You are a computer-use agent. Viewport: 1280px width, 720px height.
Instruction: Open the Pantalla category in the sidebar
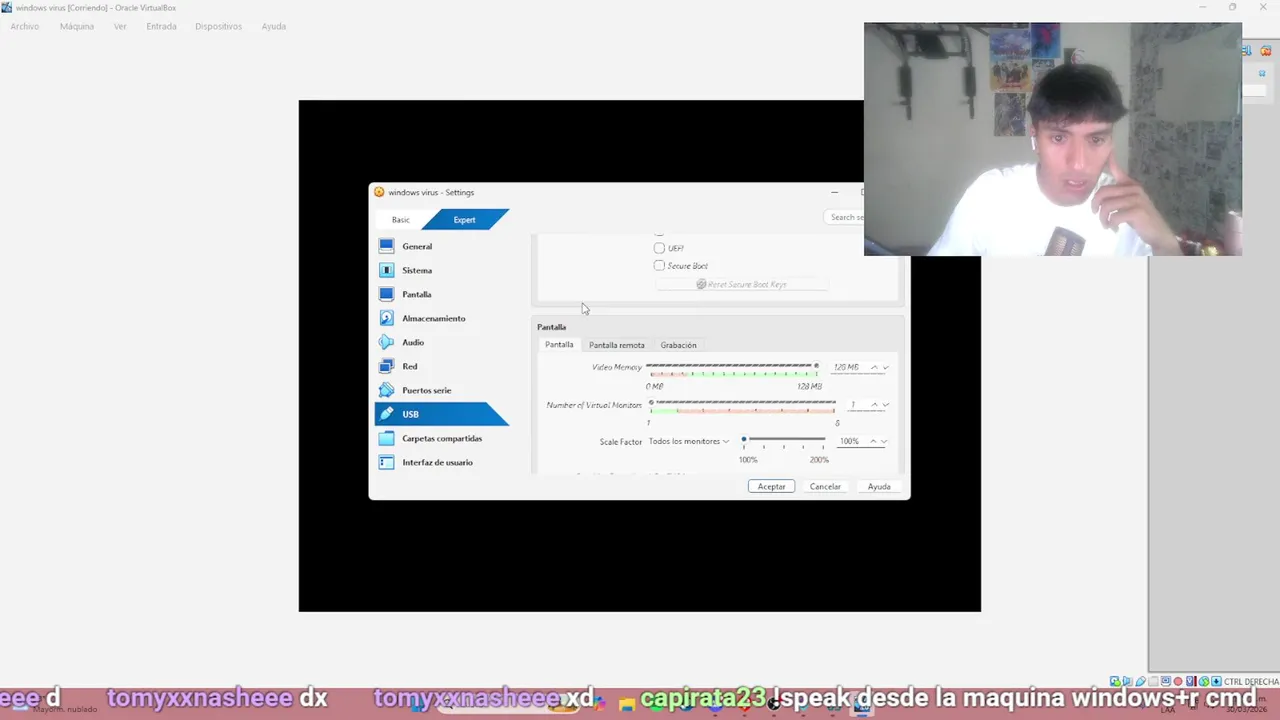(441, 294)
